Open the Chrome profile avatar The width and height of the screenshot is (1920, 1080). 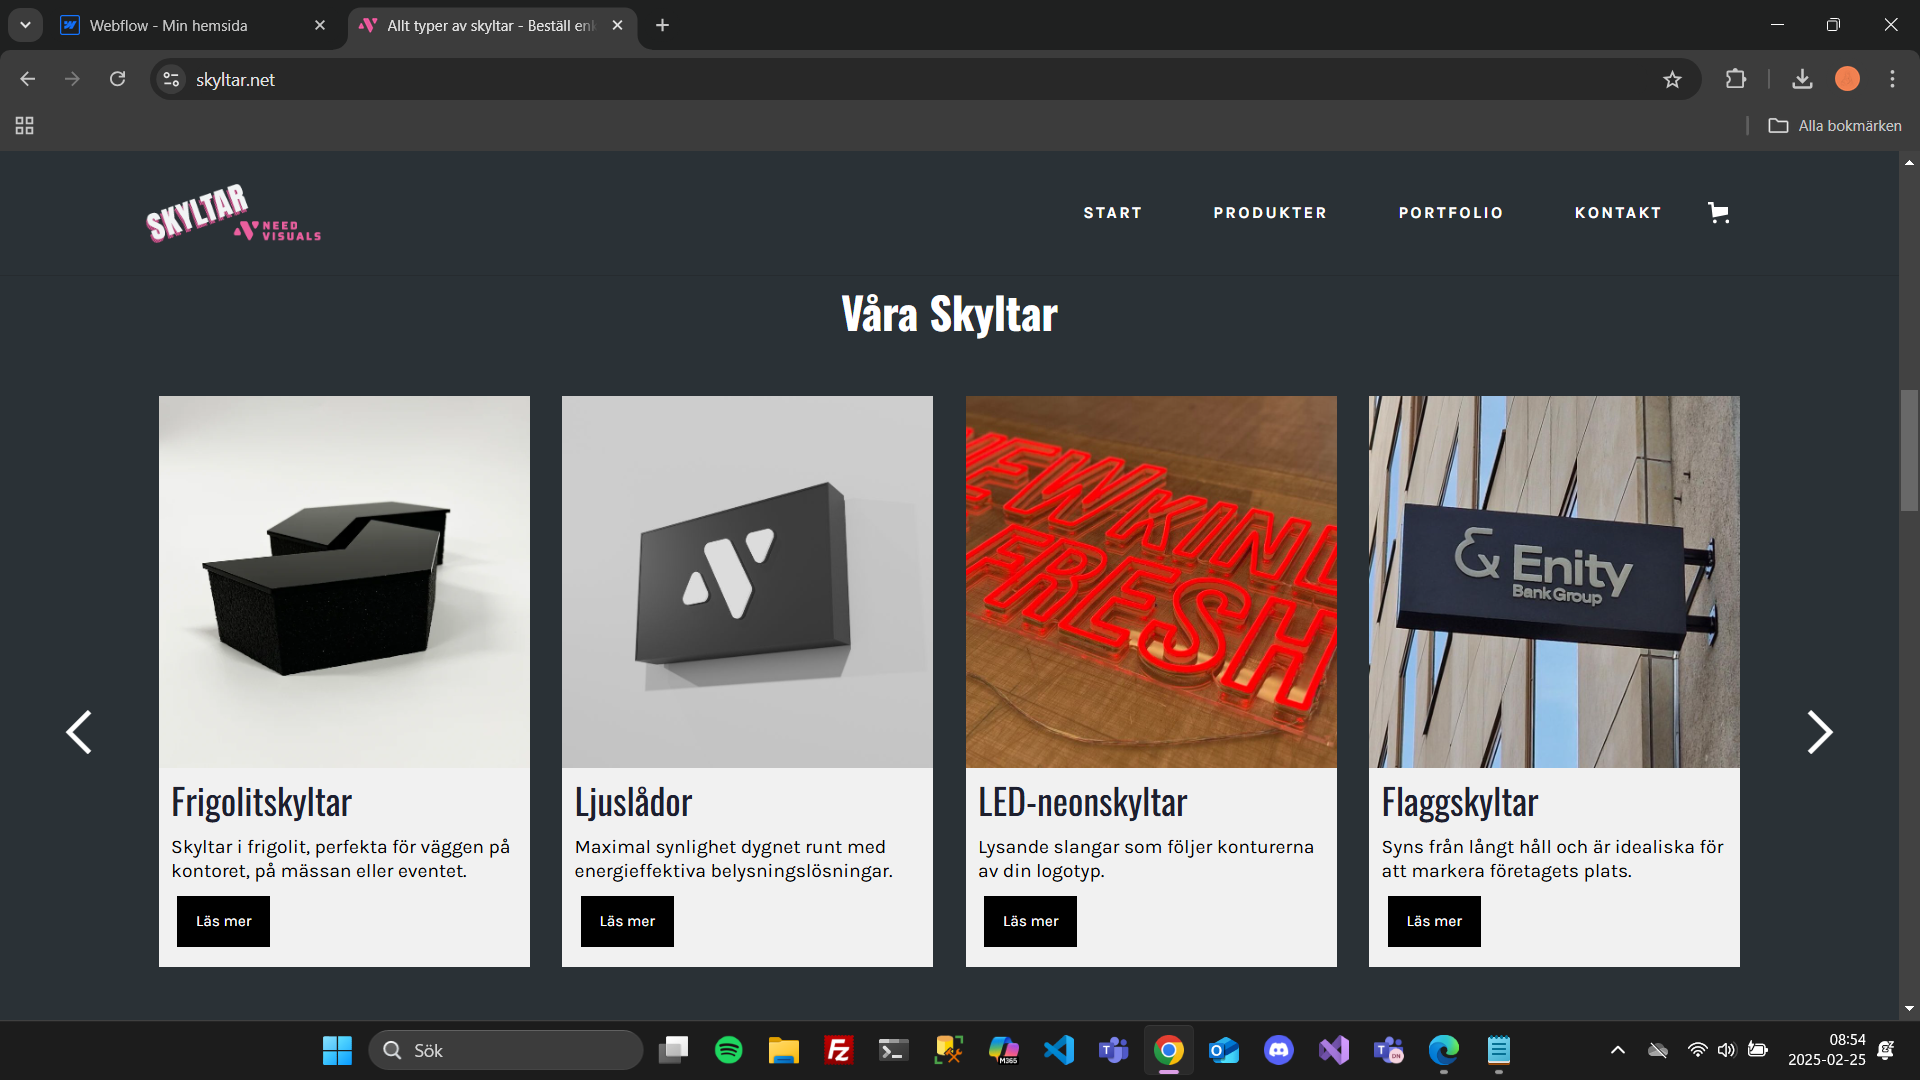point(1847,79)
